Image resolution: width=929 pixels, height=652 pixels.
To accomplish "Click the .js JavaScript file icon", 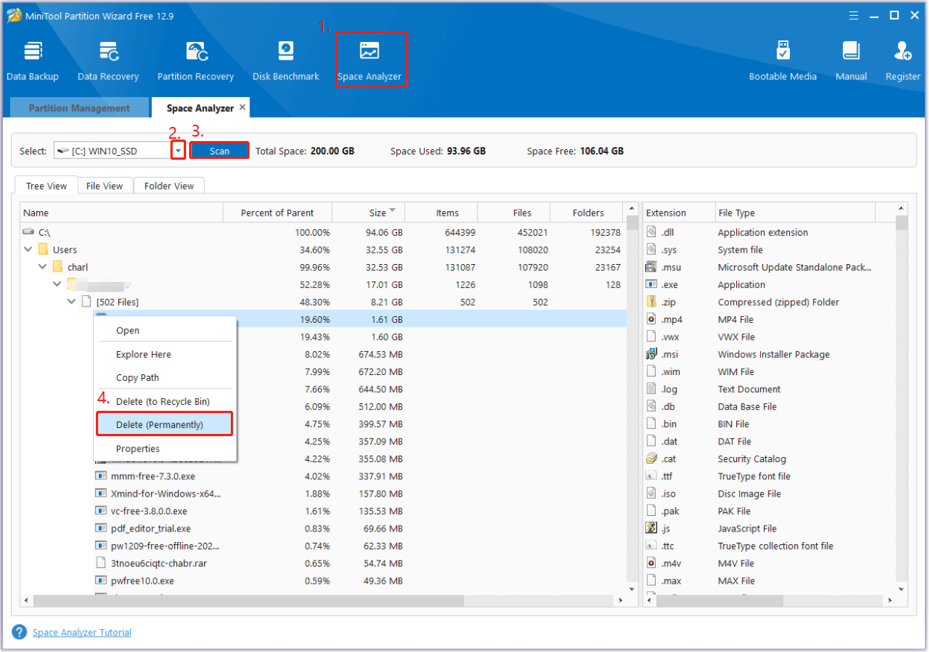I will coord(652,528).
